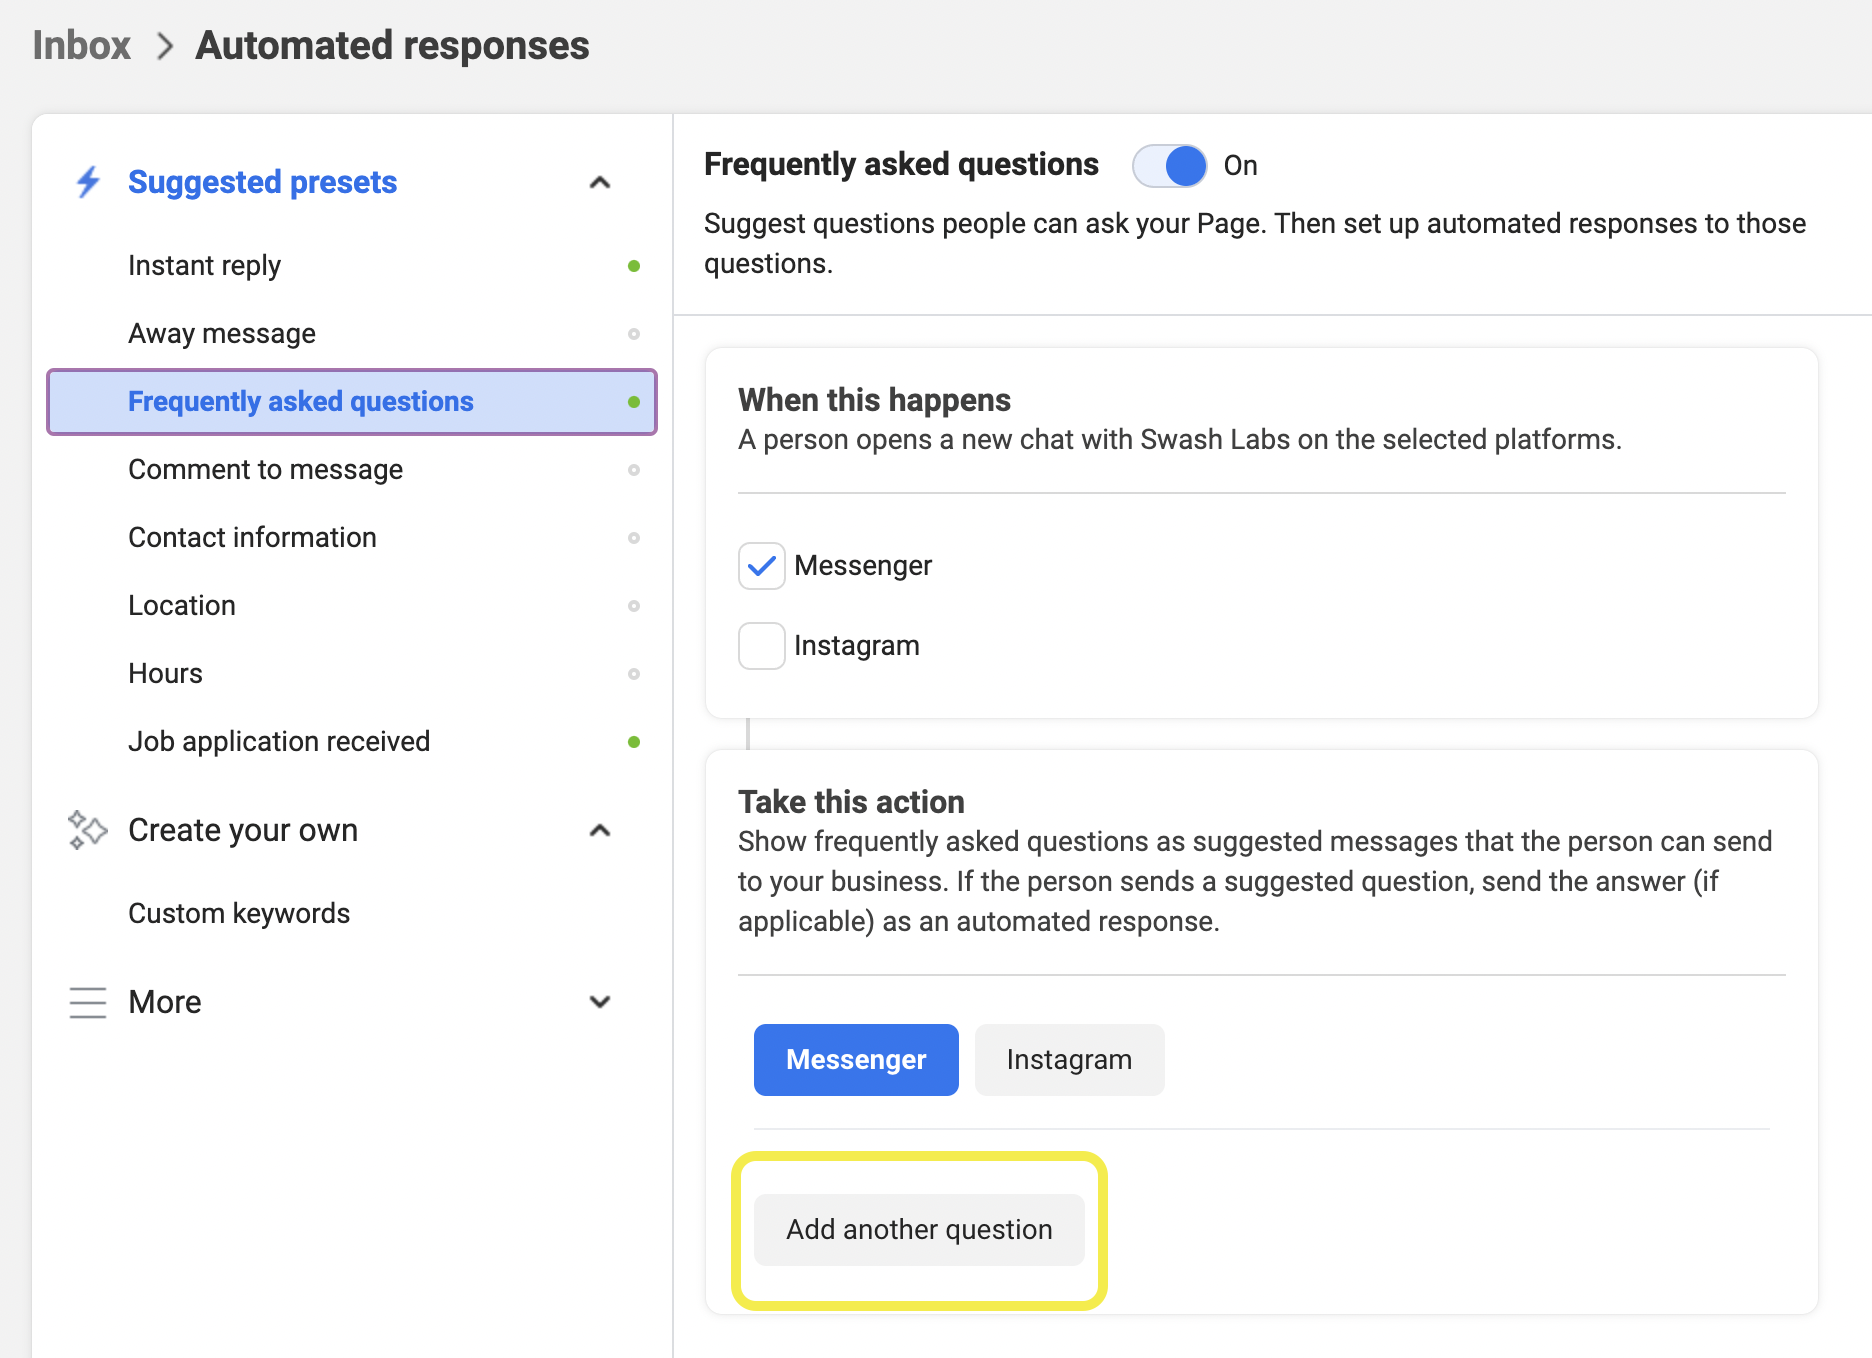Open the Away message preset
The image size is (1872, 1358).
[x=352, y=334]
